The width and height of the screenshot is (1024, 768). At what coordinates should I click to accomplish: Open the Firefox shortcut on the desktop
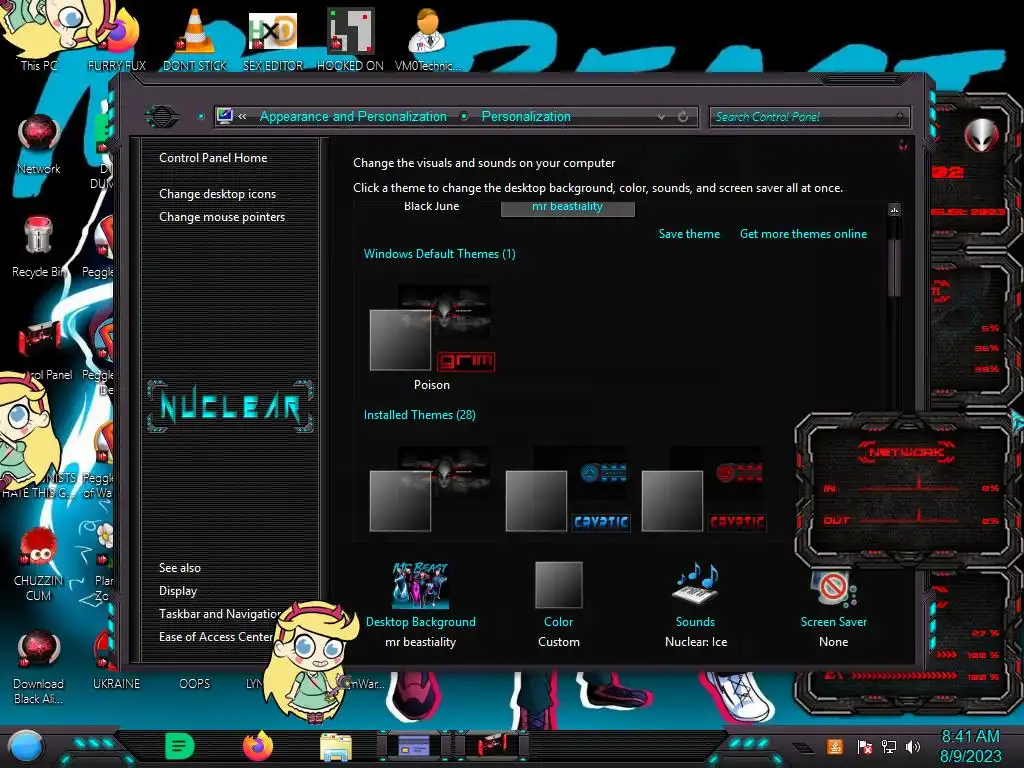pyautogui.click(x=123, y=33)
